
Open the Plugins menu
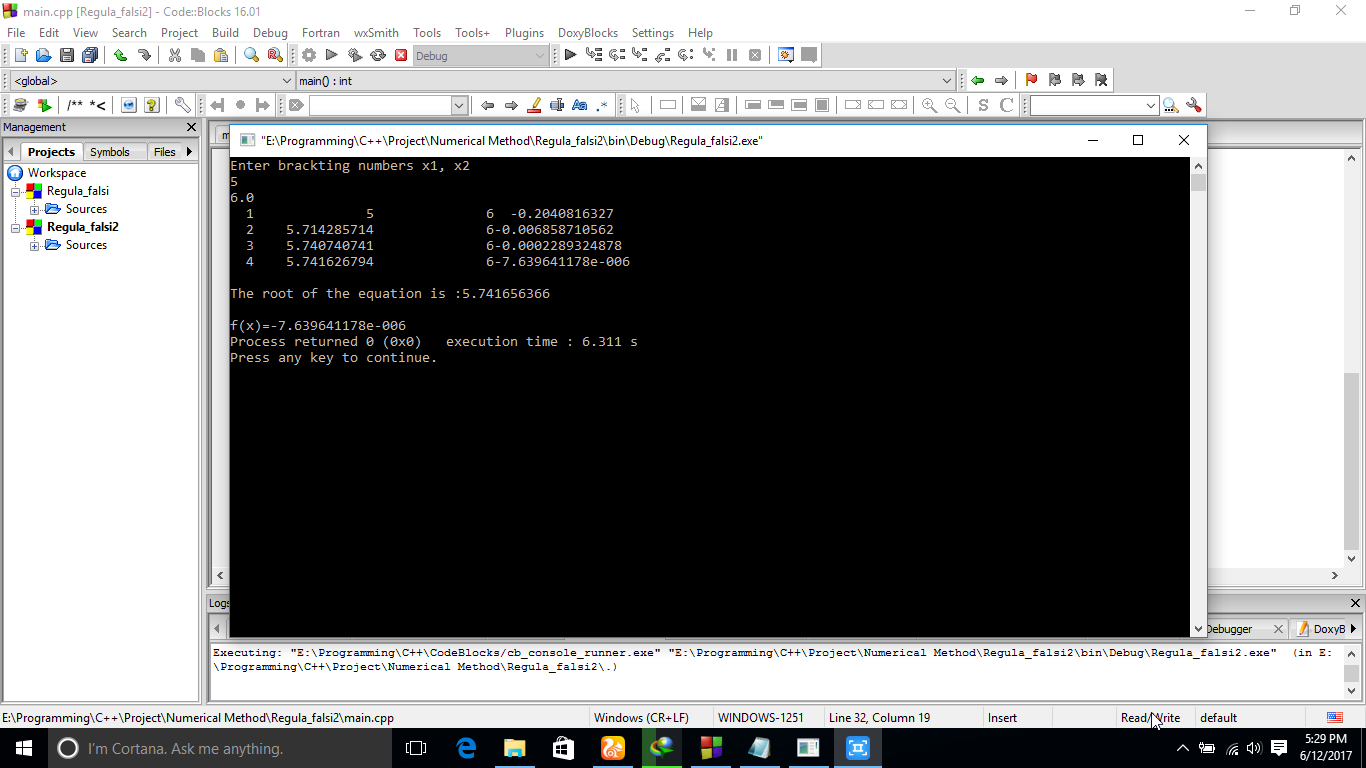(x=524, y=33)
